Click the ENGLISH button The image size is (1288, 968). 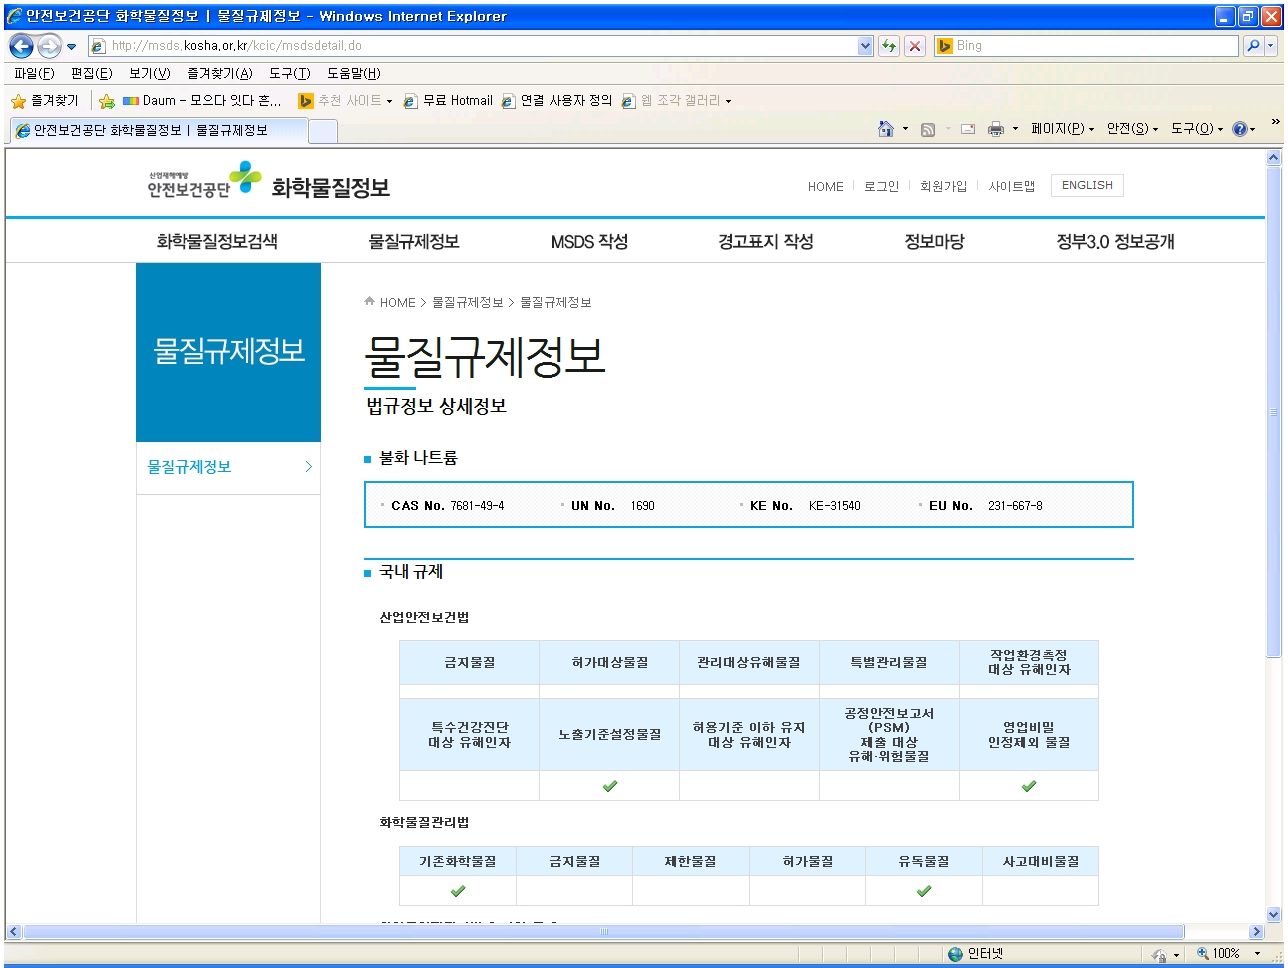coord(1087,185)
